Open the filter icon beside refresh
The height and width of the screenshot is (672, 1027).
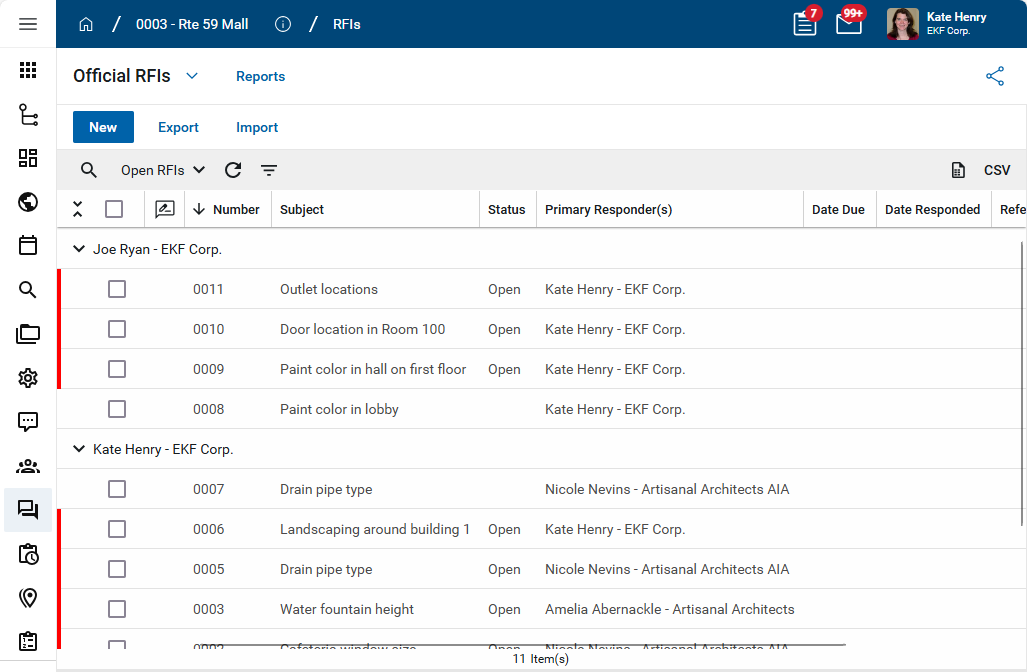(x=269, y=170)
